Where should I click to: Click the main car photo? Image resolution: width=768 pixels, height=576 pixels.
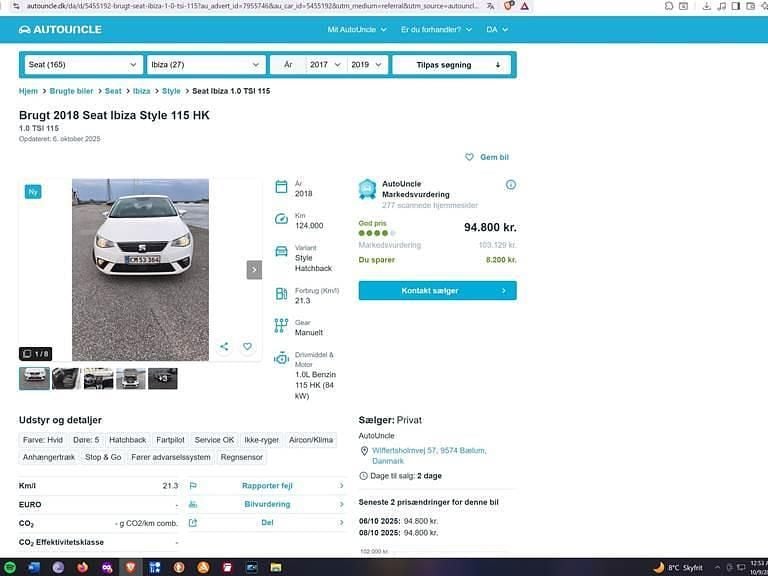coord(141,270)
